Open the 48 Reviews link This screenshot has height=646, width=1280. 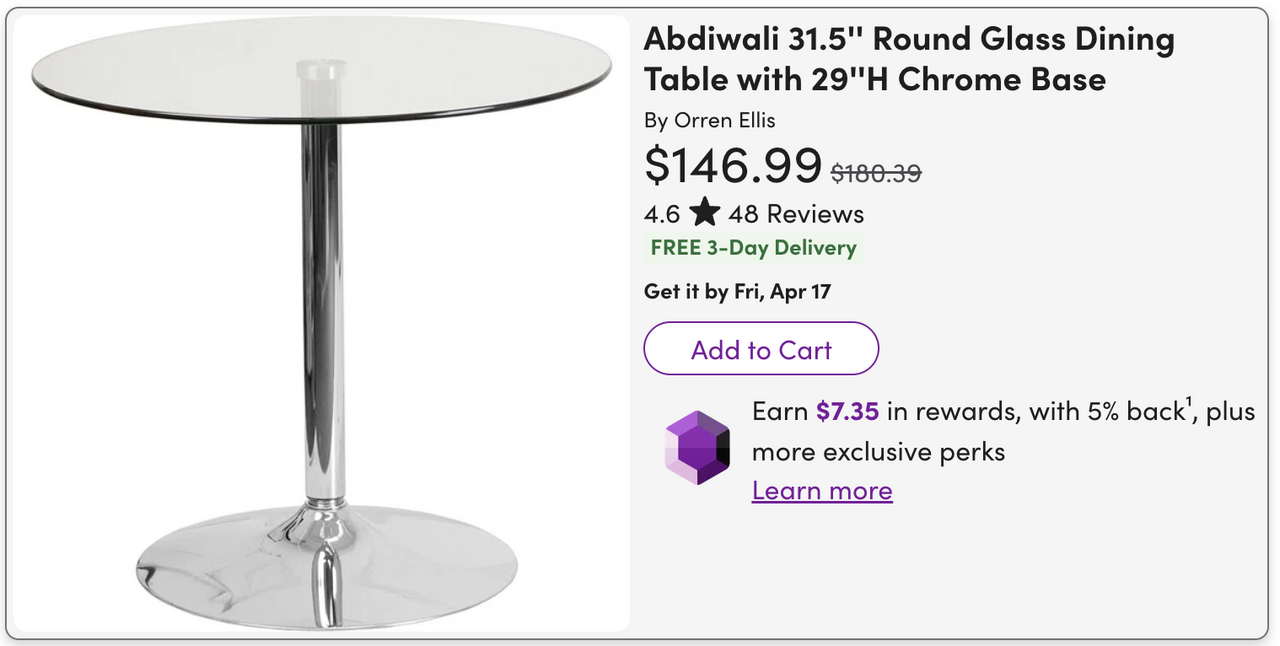(x=796, y=214)
